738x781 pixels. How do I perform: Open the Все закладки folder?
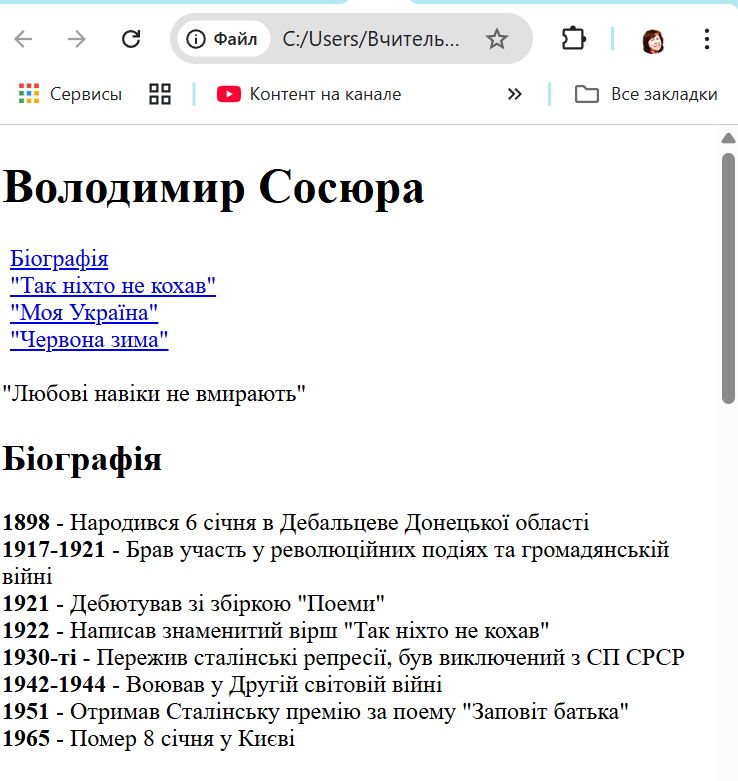click(646, 94)
